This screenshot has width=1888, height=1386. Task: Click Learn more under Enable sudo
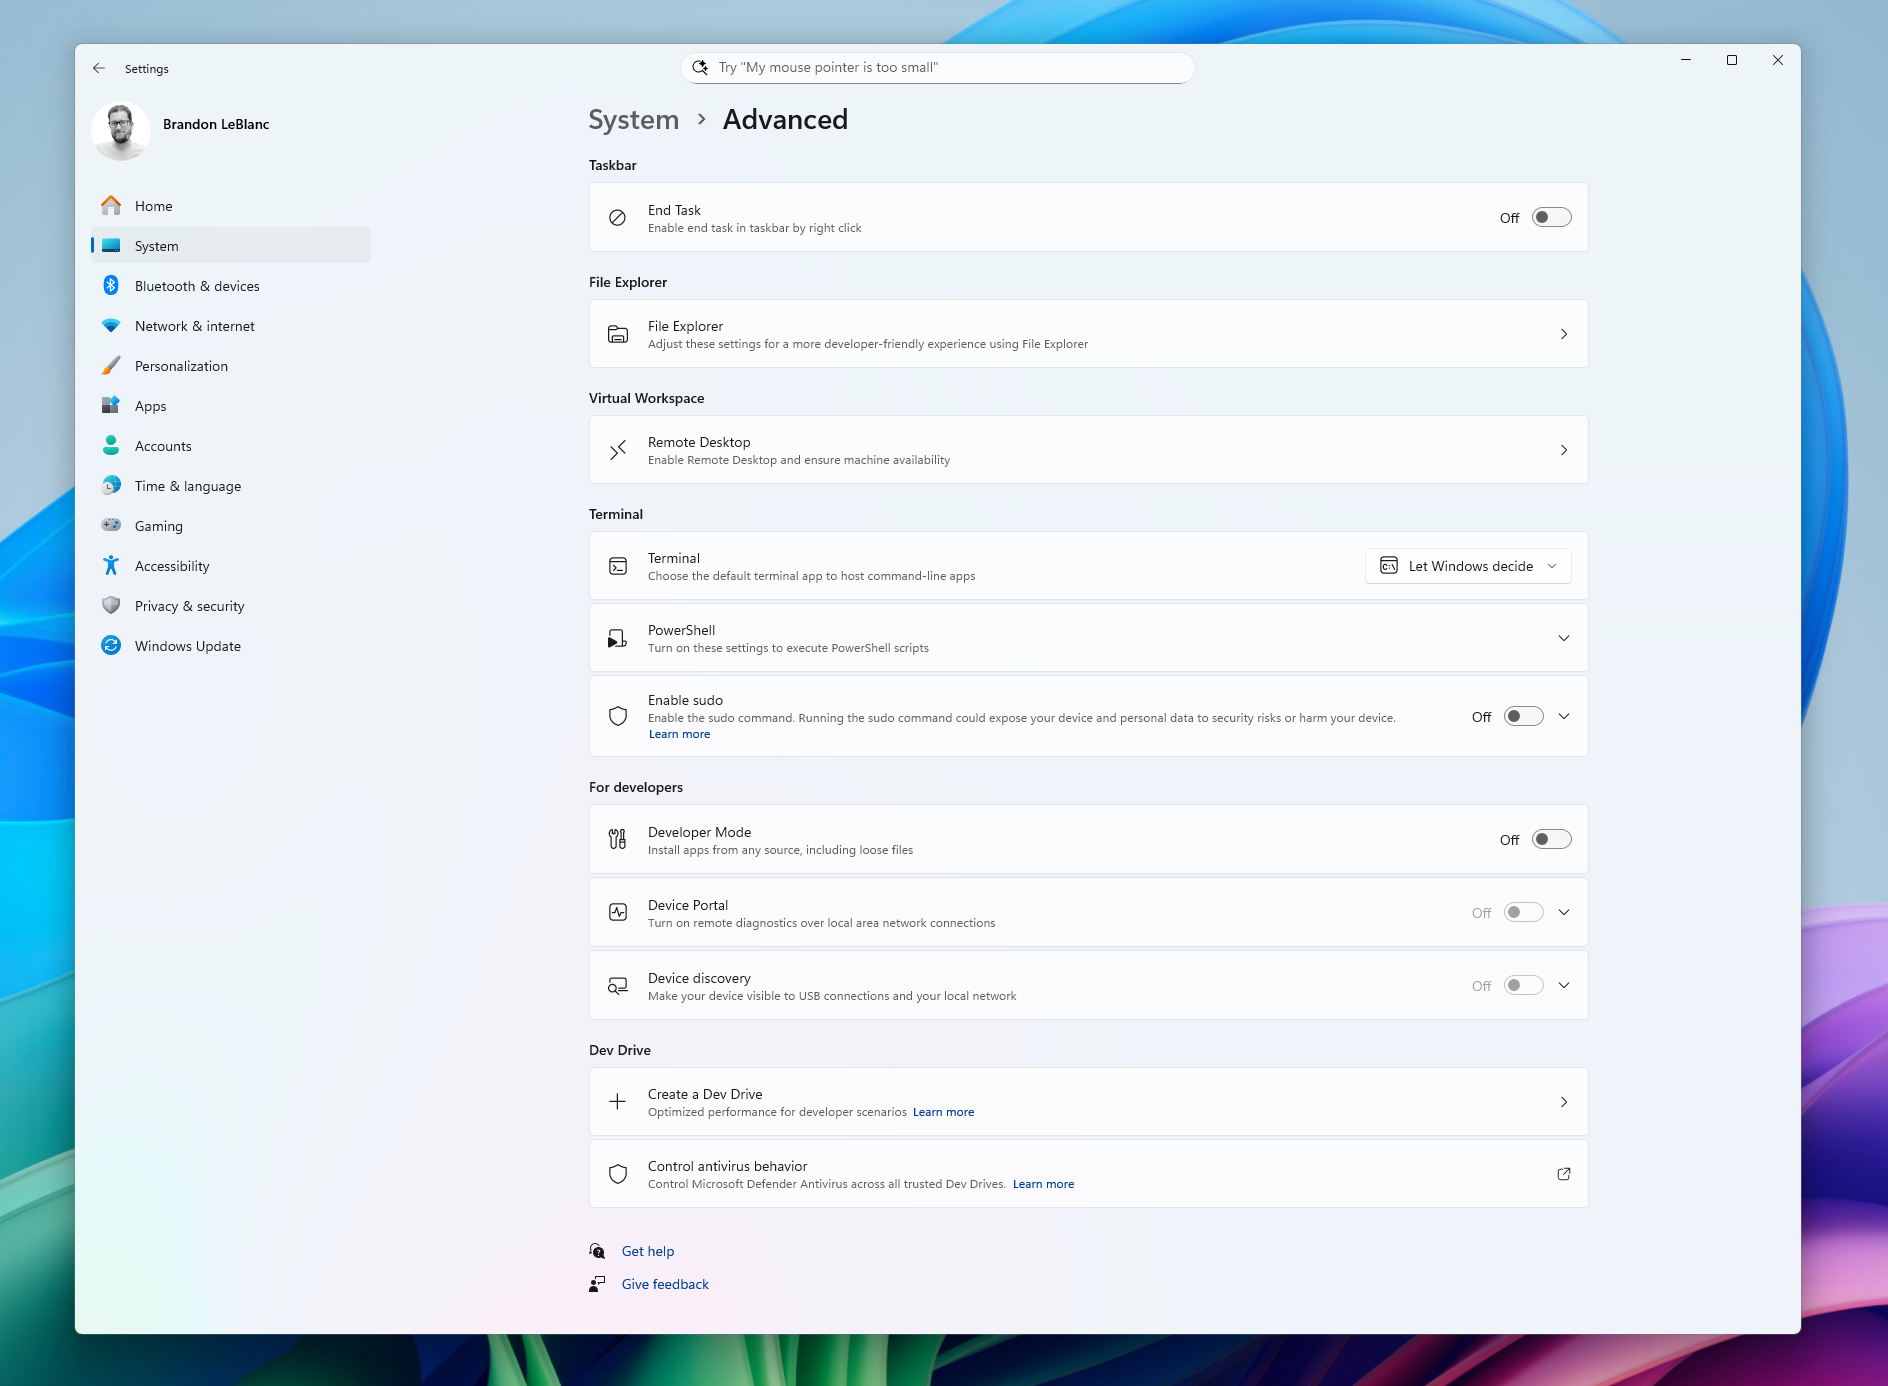tap(679, 733)
